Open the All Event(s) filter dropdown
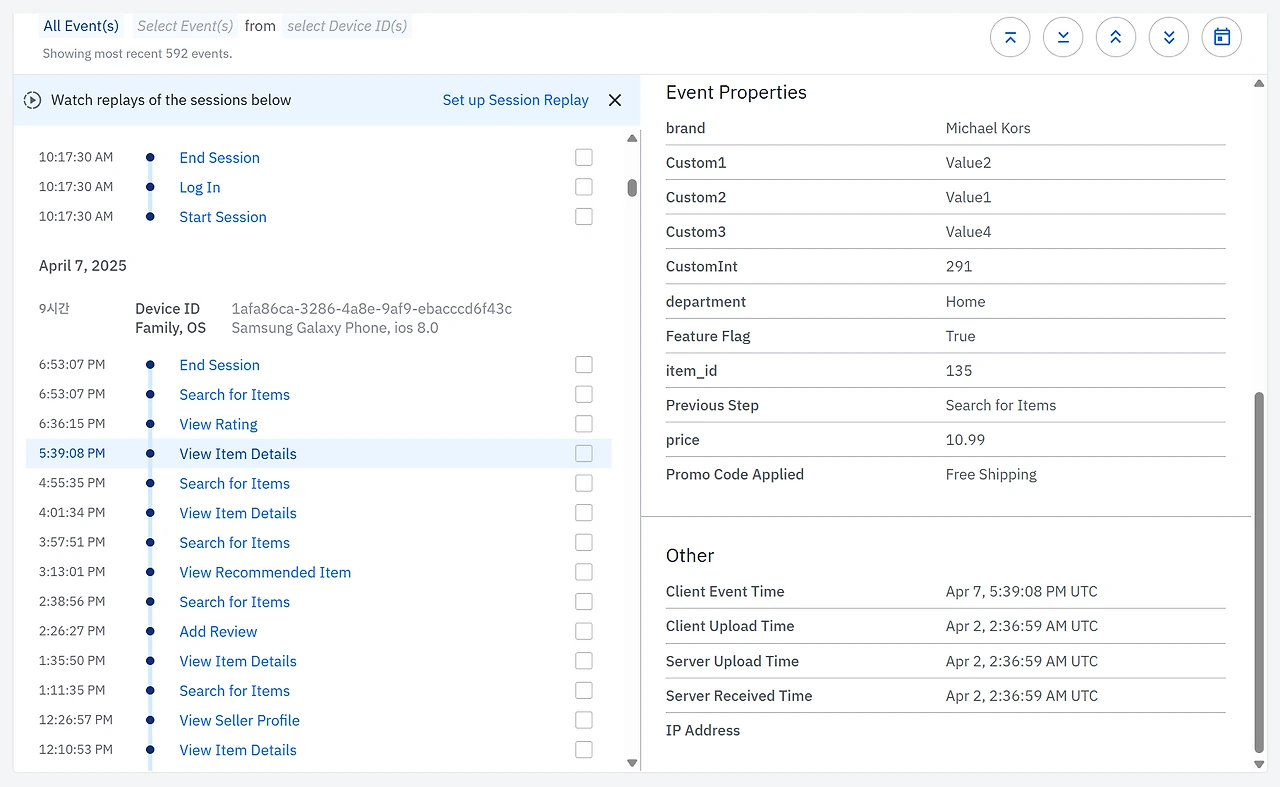Image resolution: width=1280 pixels, height=787 pixels. click(81, 26)
